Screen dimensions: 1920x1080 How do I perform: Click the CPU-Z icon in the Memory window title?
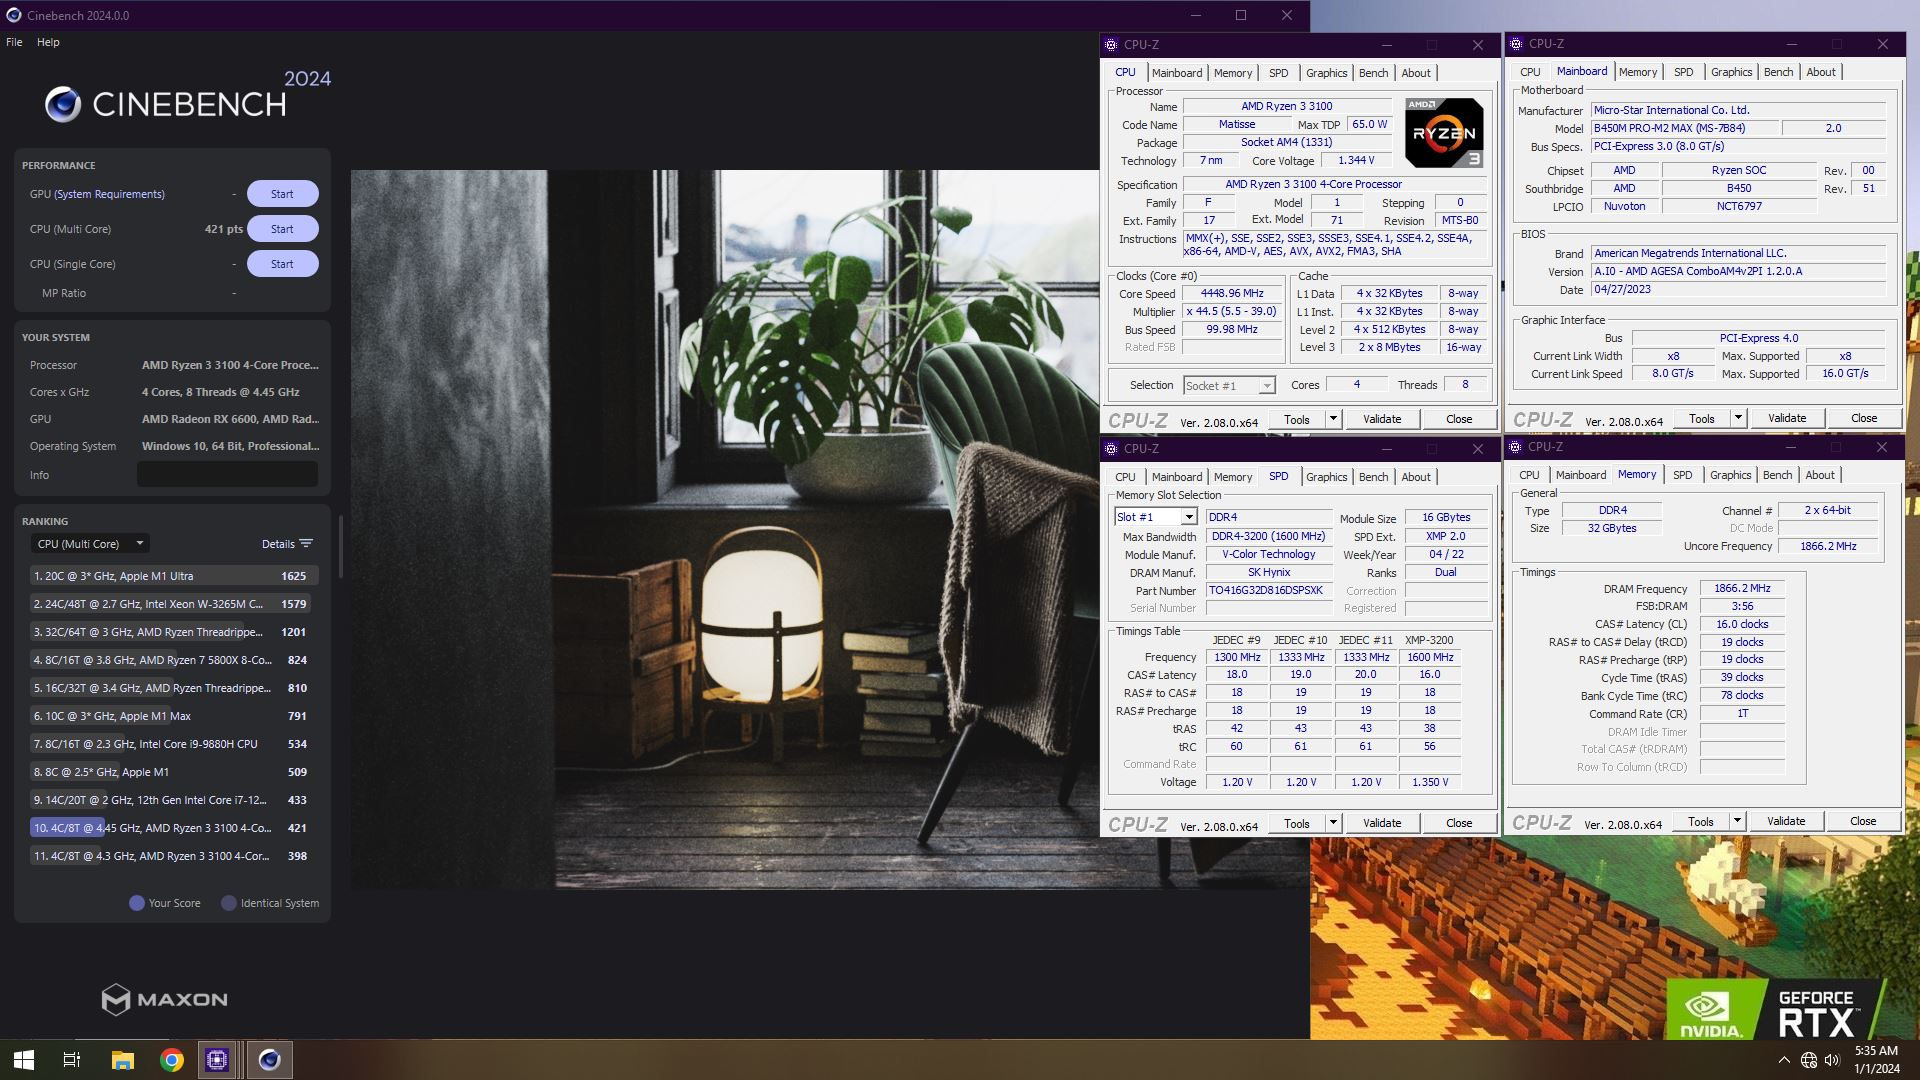[1516, 447]
